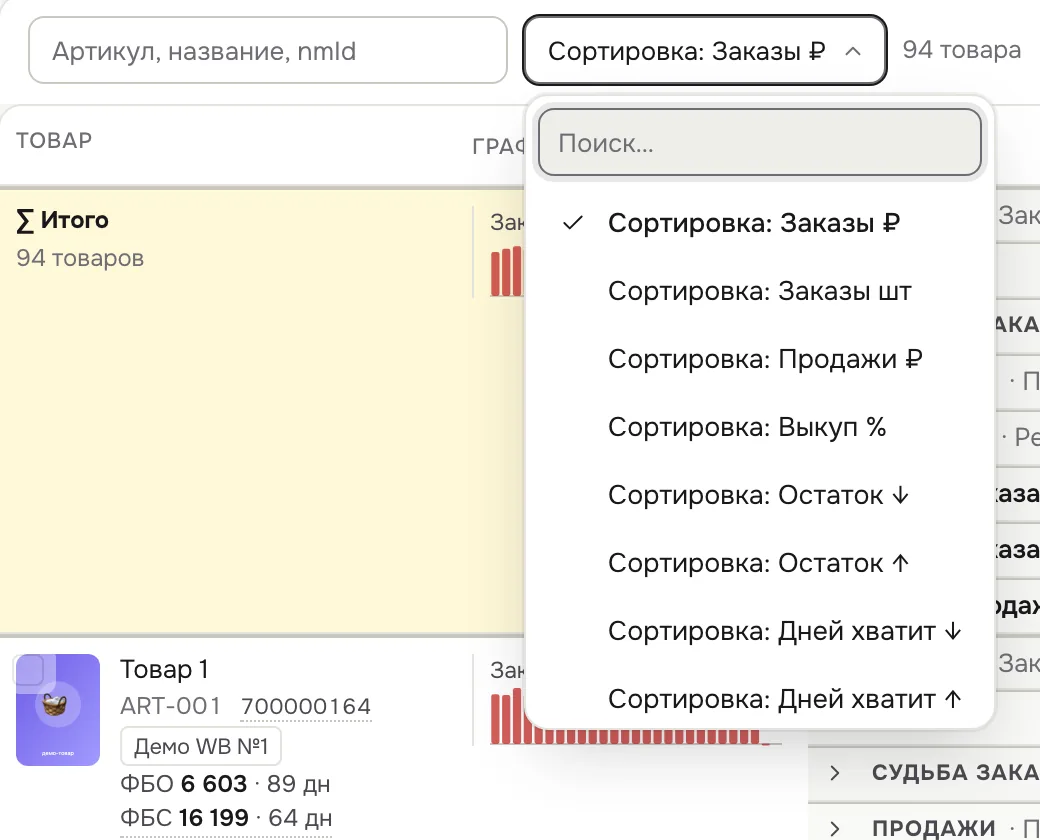1040x840 pixels.
Task: Click the 94 товаров total subtitle
Action: click(x=80, y=258)
